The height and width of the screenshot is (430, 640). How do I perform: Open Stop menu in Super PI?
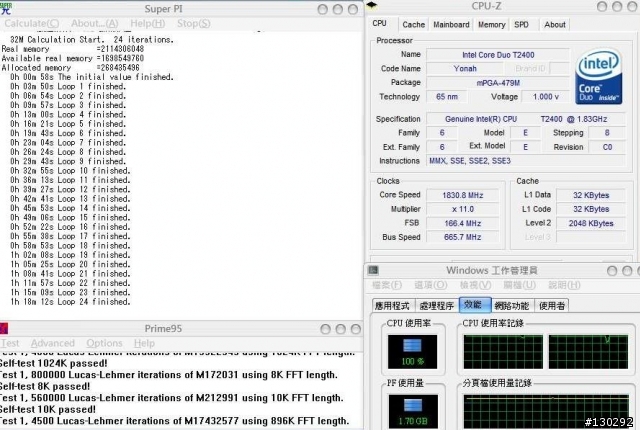click(194, 24)
